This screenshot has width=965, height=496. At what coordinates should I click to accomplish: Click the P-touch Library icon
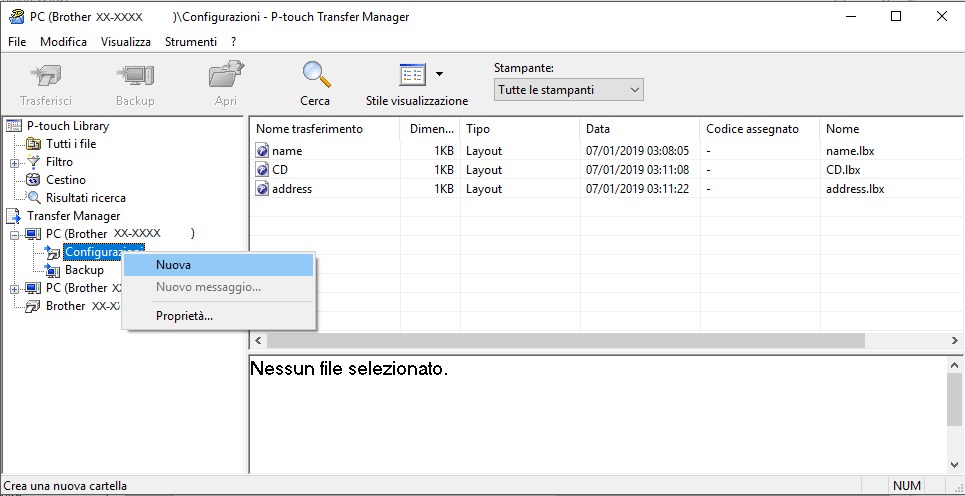(14, 126)
